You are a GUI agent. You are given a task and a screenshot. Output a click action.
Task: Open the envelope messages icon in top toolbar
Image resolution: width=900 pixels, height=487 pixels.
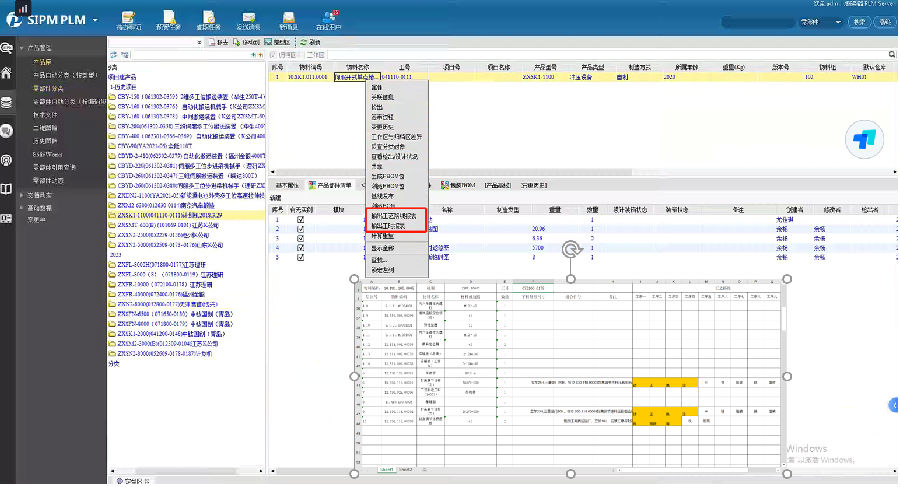[251, 19]
